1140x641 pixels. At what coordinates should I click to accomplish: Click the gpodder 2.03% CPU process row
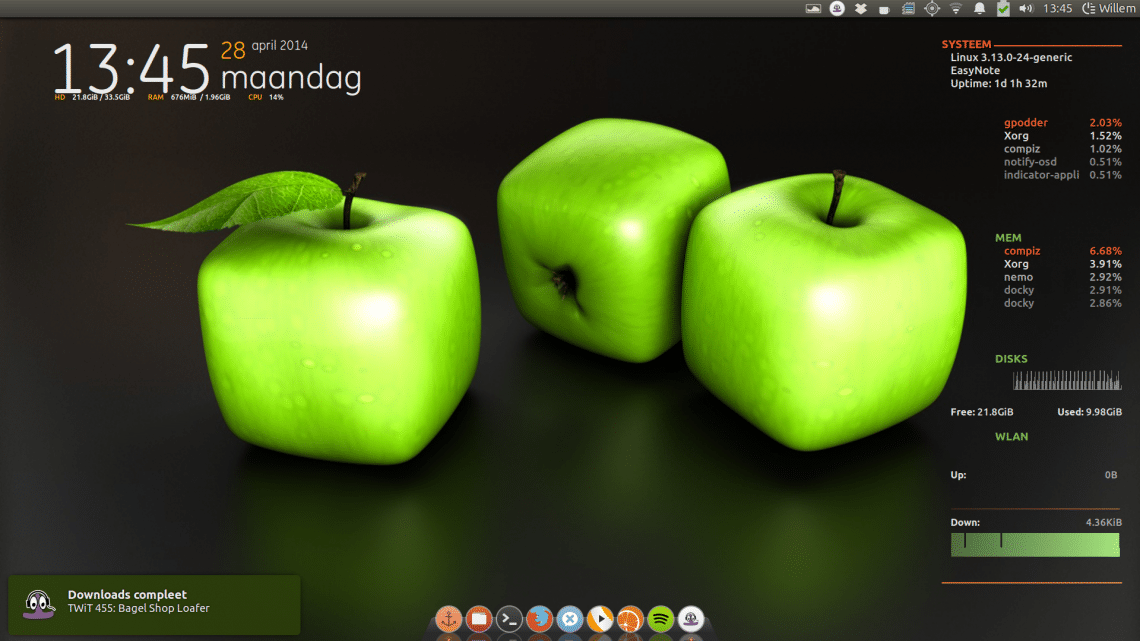pos(1063,123)
